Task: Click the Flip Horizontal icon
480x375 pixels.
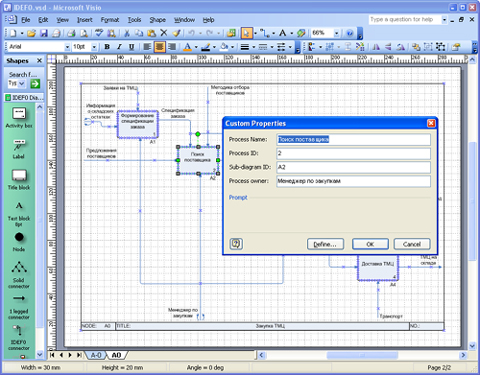Action: pyautogui.click(x=376, y=47)
